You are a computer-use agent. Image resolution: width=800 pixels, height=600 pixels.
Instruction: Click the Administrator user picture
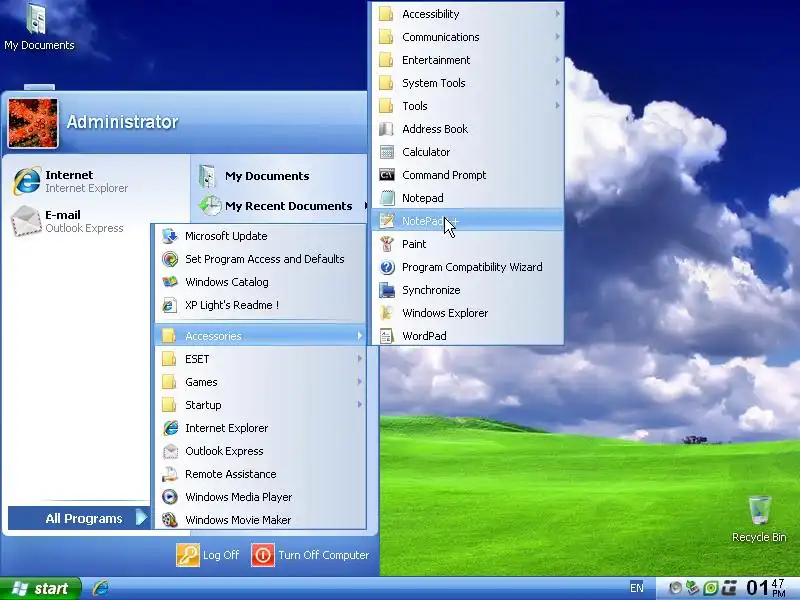tap(33, 123)
